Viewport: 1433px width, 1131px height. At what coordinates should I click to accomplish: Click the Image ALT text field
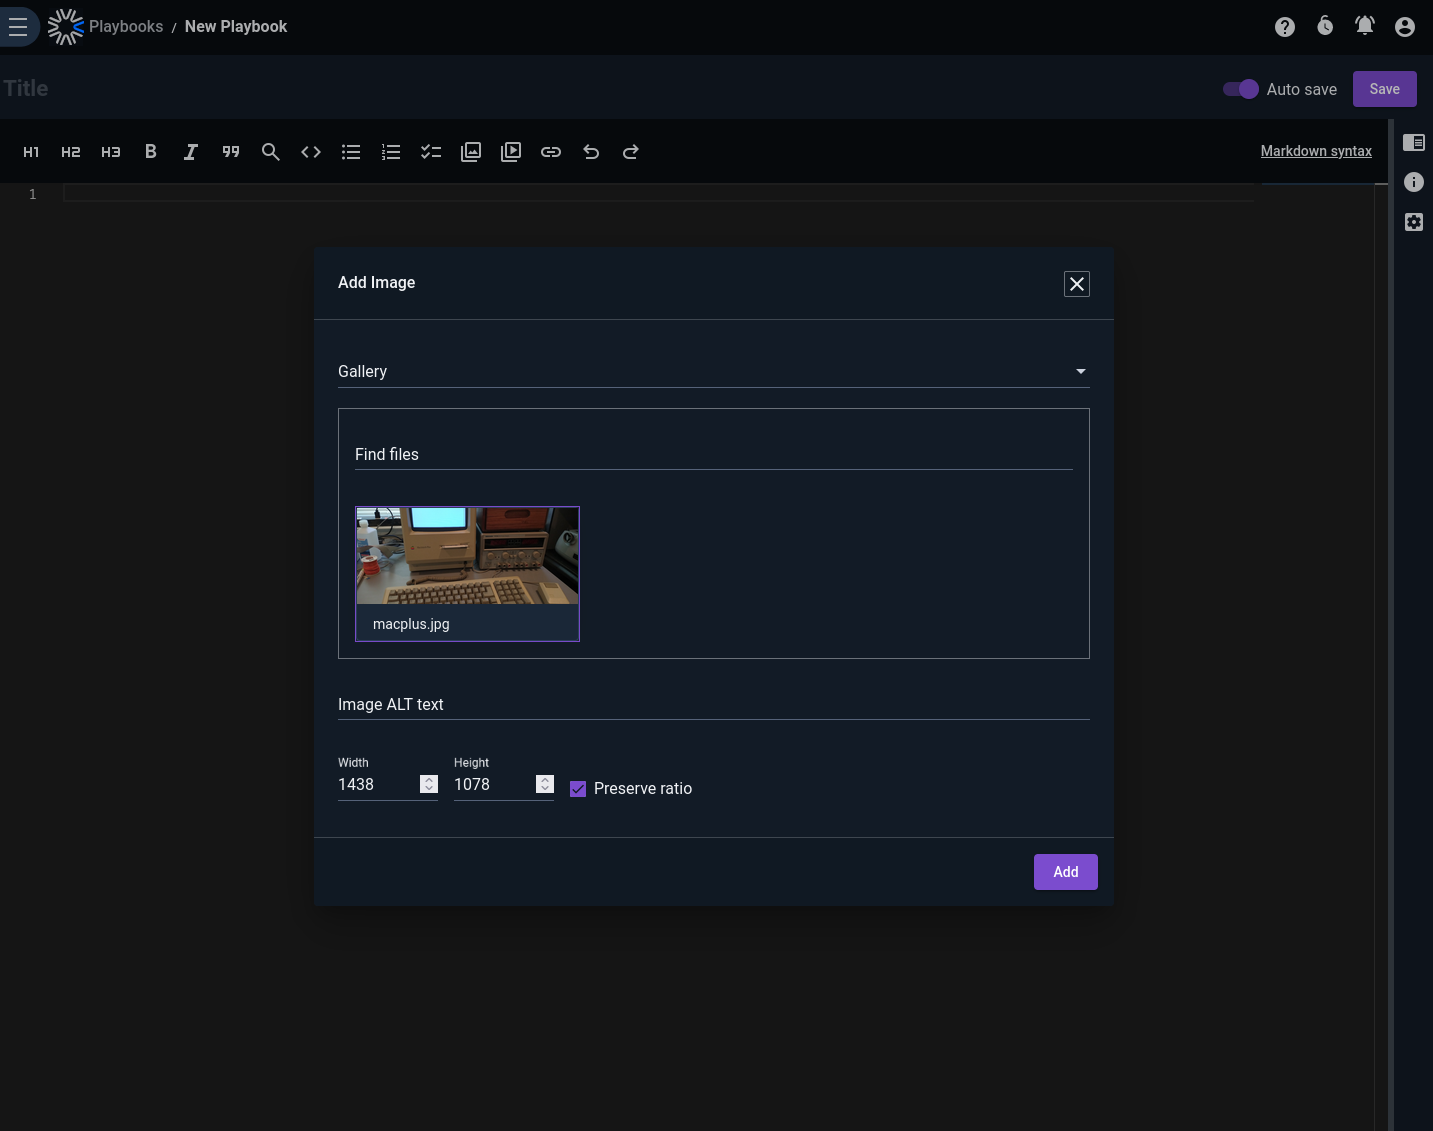[x=714, y=704]
